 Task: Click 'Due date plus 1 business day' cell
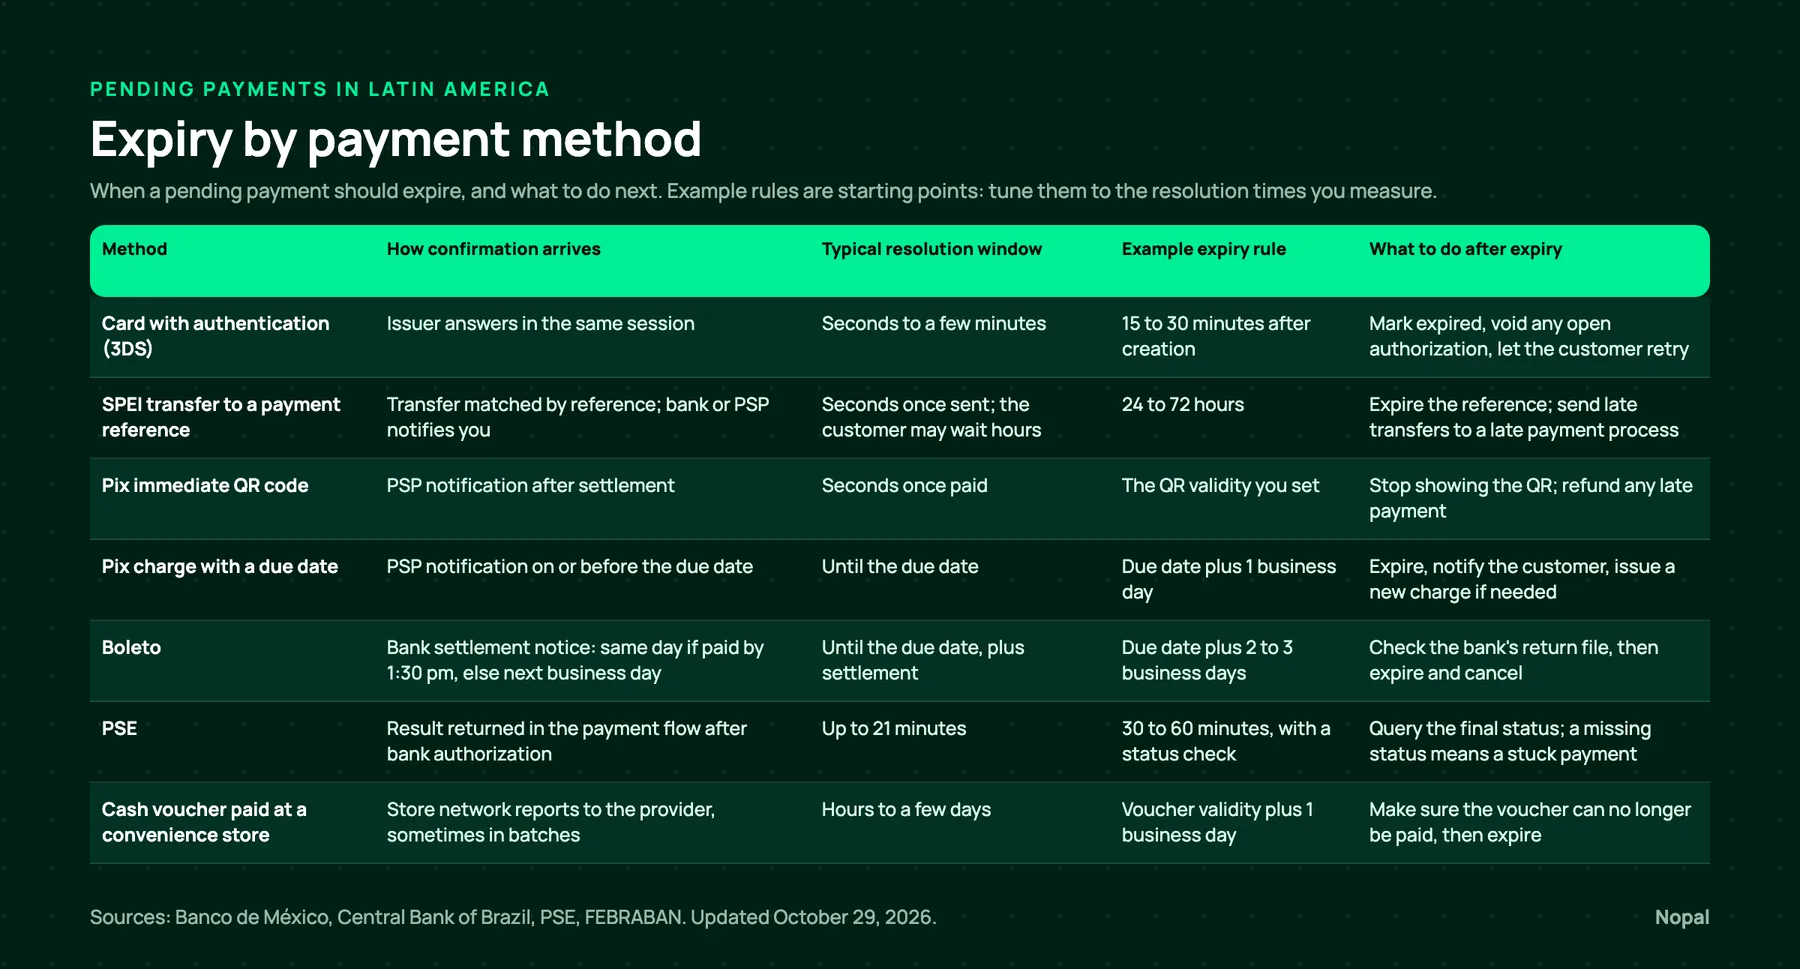pos(1228,579)
